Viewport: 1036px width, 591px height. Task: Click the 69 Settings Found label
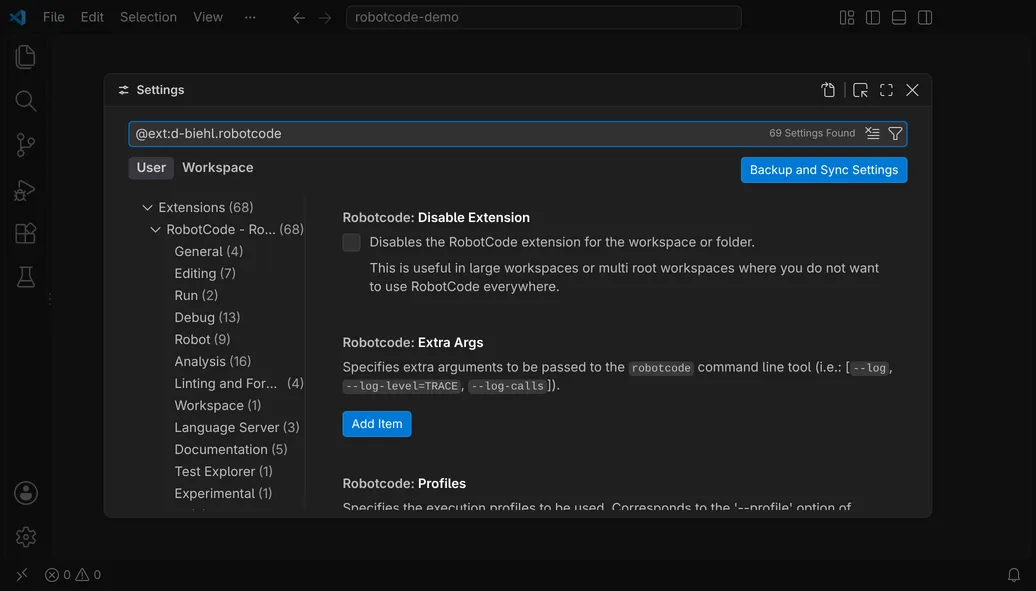[x=812, y=134]
